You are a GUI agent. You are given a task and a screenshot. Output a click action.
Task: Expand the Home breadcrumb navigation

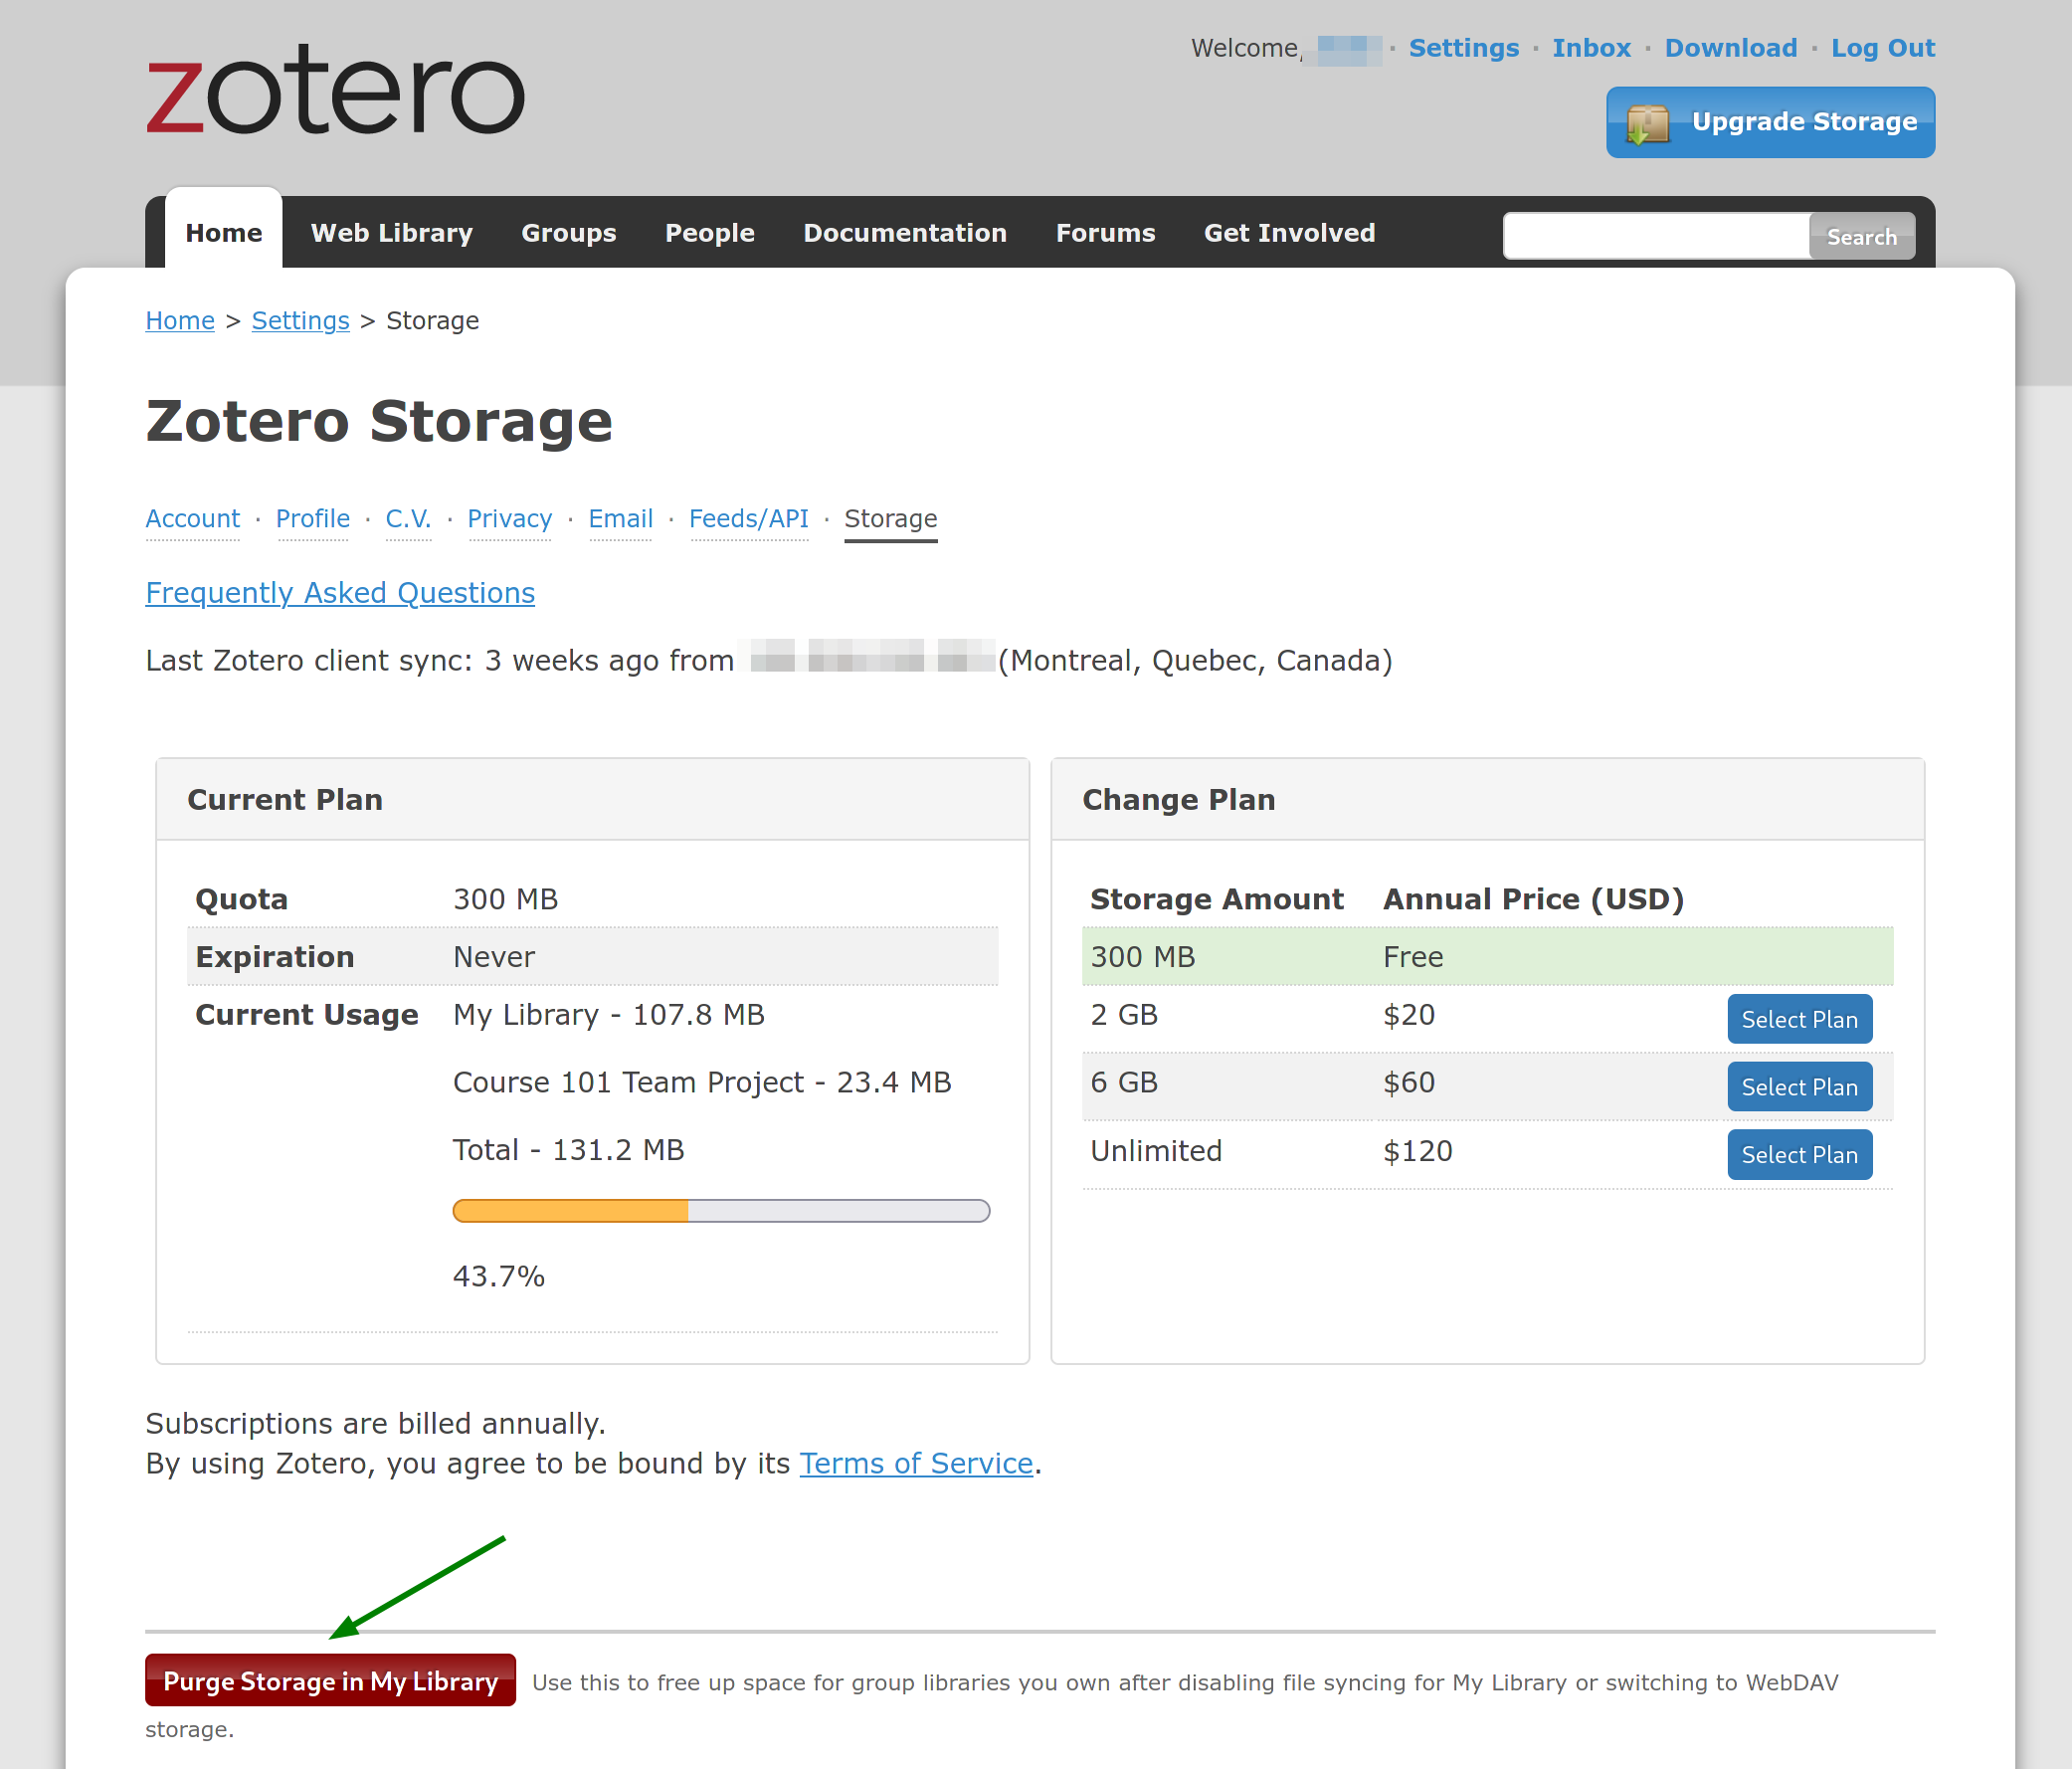(179, 319)
